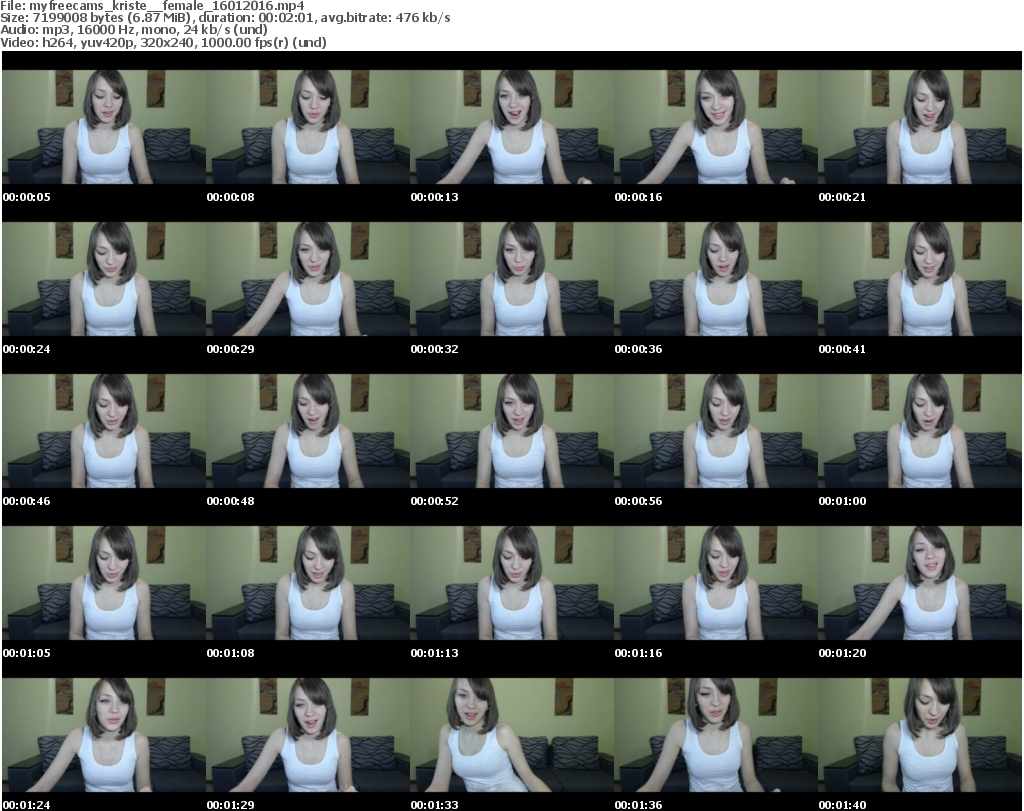Select the thumbnail frame at 00:01:29

(308, 735)
